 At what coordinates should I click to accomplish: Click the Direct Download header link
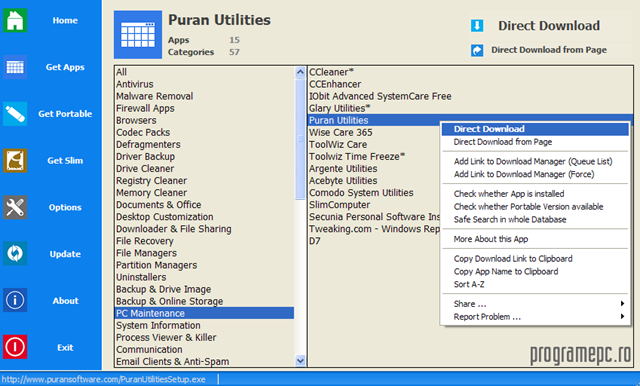point(549,26)
